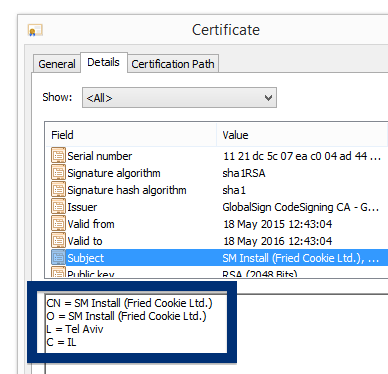The width and height of the screenshot is (388, 374).
Task: Click the 18 May 2015 12:43:04 value
Action: [277, 224]
